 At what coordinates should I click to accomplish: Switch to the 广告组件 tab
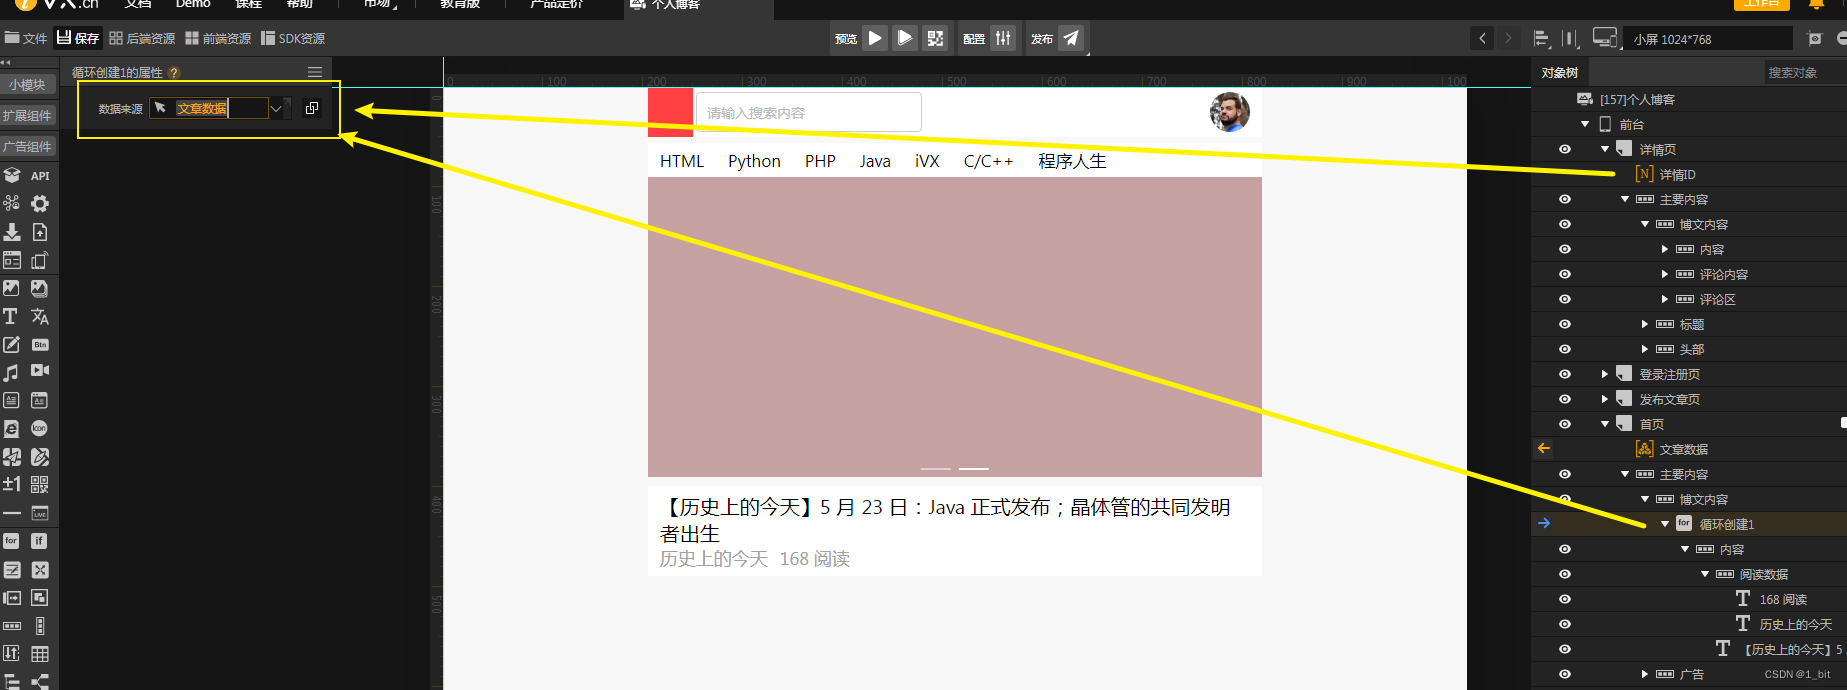(x=27, y=147)
